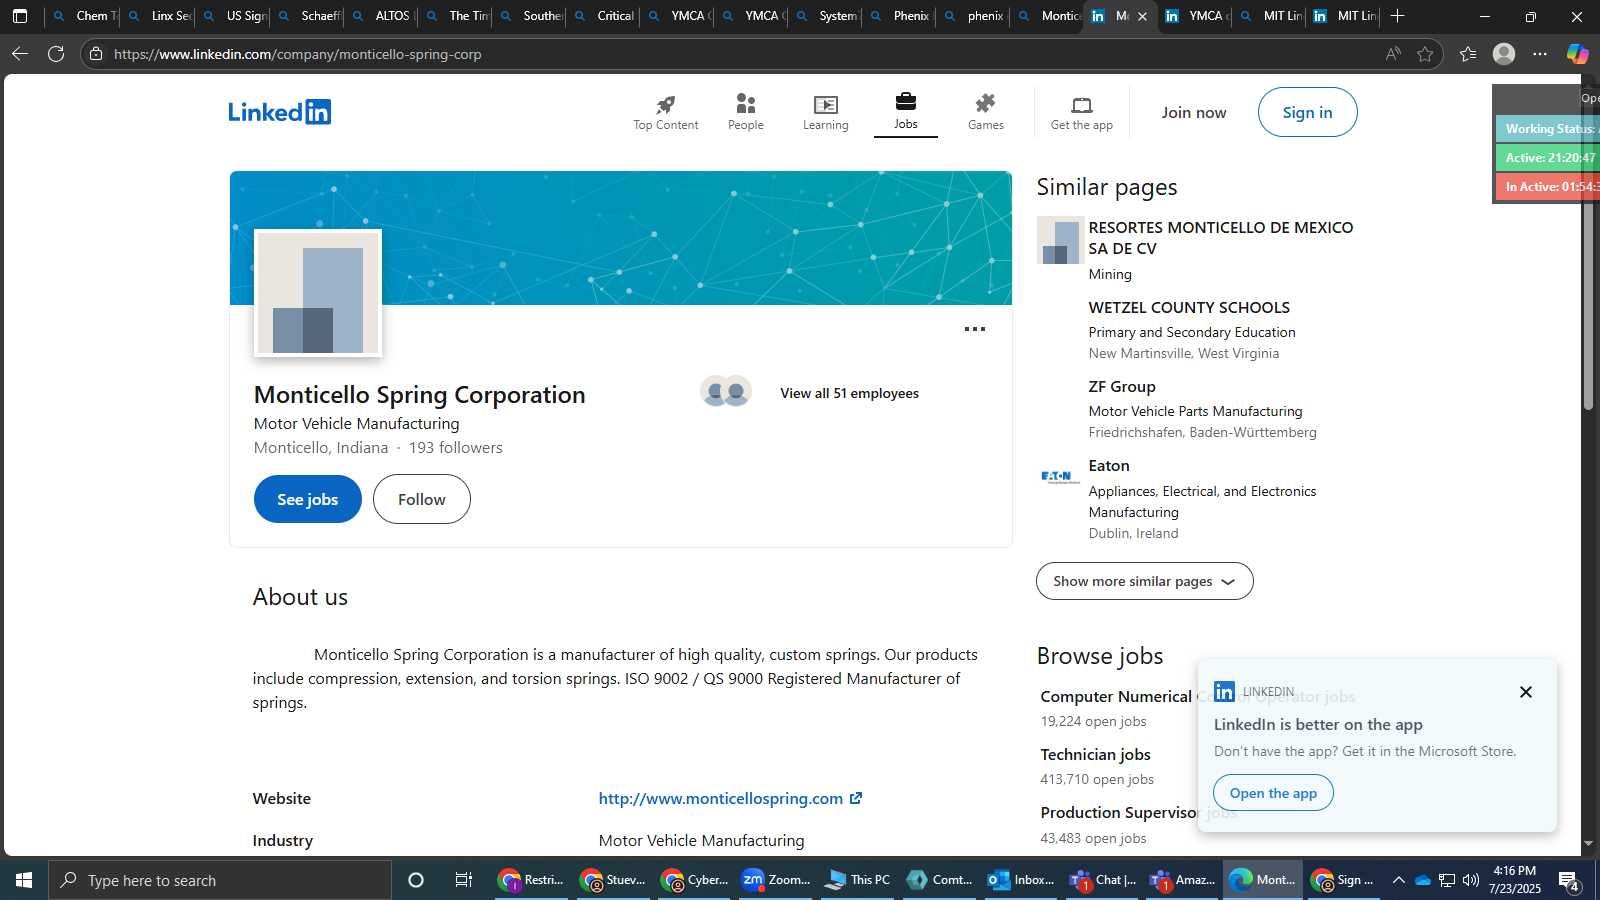Screen dimensions: 1600x900
Task: Click Open the app button
Action: click(x=1273, y=793)
